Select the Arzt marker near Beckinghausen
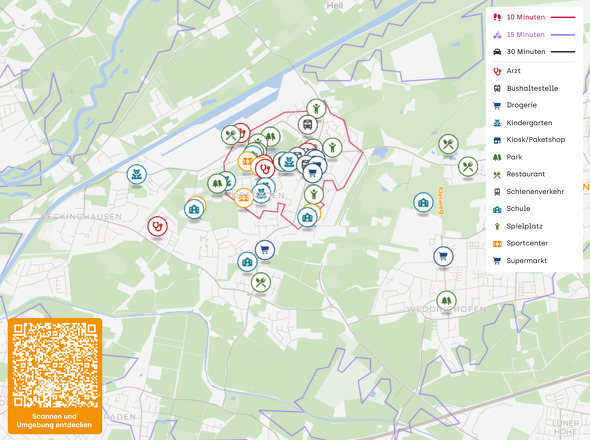 click(157, 226)
